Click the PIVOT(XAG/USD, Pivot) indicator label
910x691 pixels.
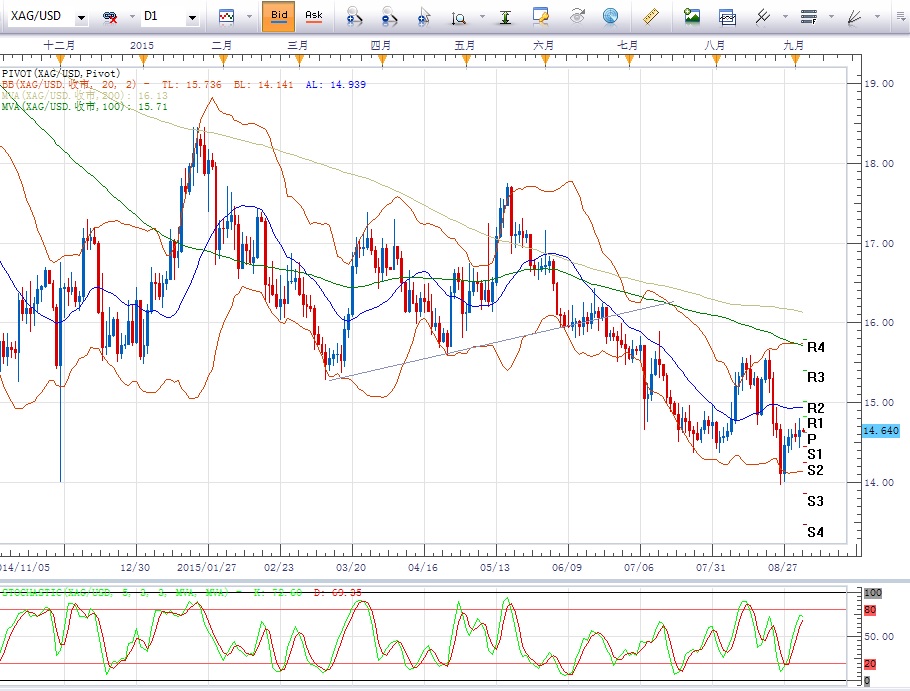point(61,73)
